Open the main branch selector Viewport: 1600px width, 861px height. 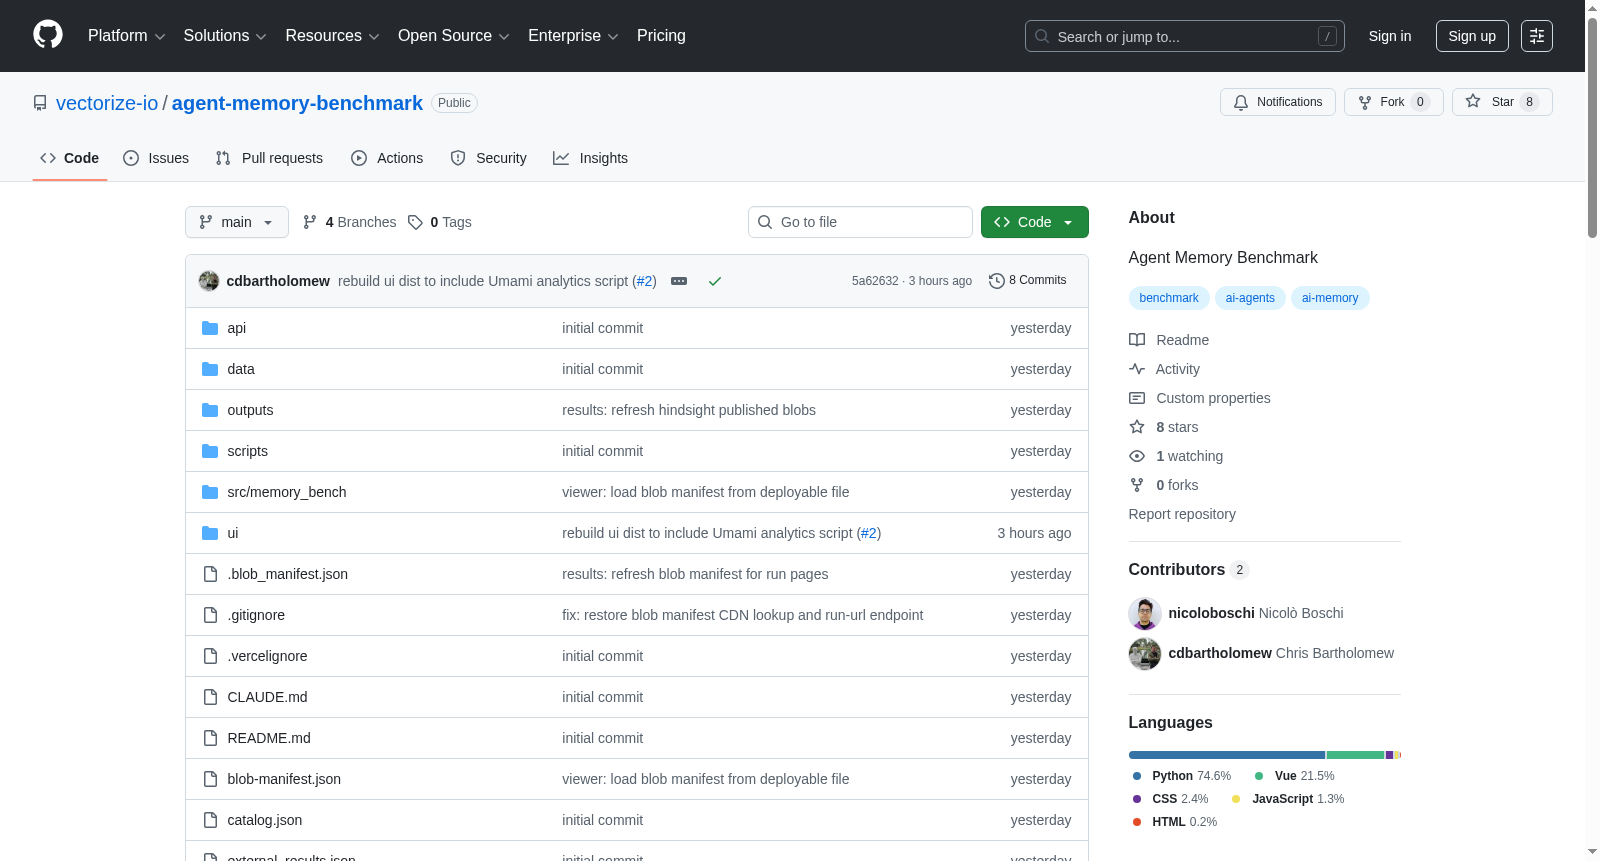pyautogui.click(x=237, y=222)
